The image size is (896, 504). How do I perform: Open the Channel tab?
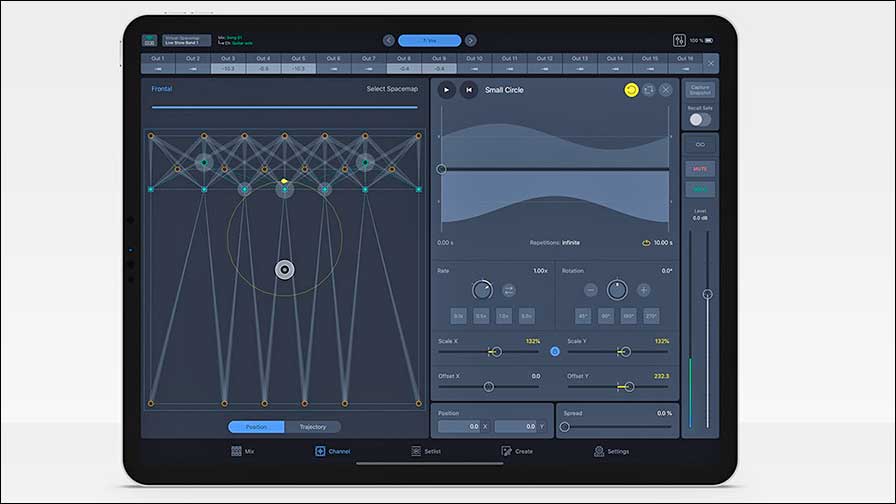pyautogui.click(x=333, y=451)
